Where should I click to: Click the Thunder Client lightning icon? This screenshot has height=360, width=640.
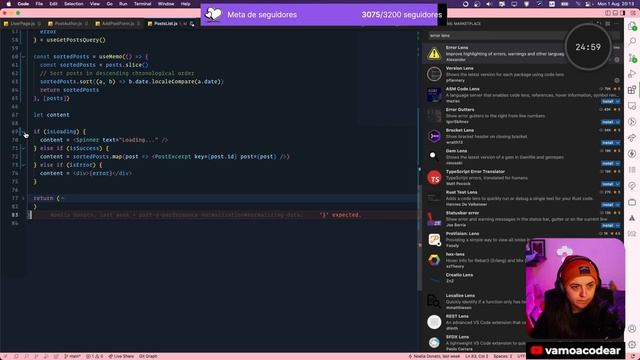click(x=632, y=153)
